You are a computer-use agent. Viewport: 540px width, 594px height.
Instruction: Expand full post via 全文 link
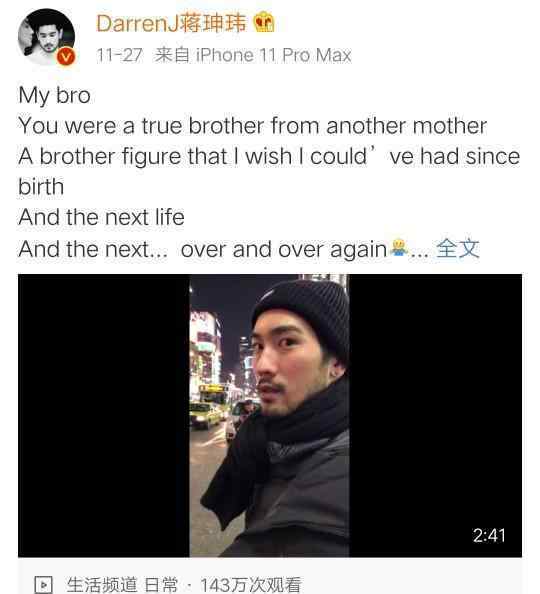click(458, 249)
